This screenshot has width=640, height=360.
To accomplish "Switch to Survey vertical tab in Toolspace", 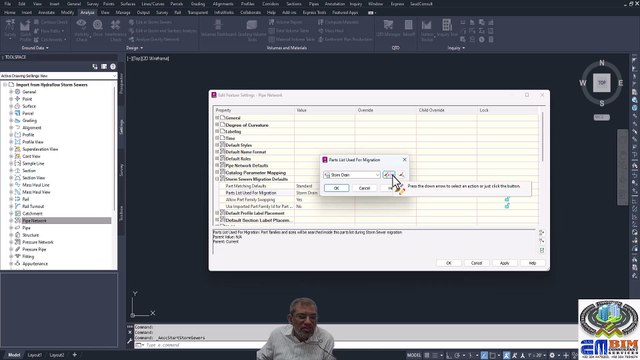I will pos(121,170).
